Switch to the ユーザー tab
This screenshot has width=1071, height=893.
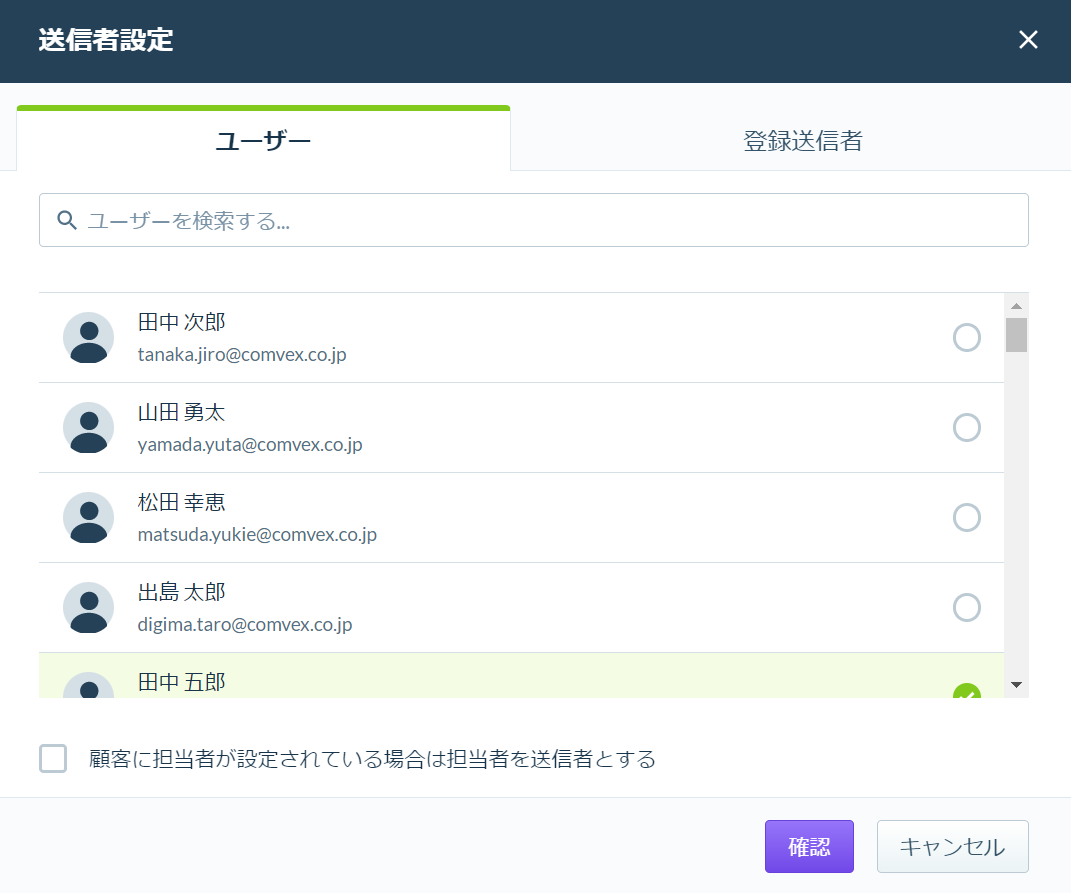(x=263, y=141)
